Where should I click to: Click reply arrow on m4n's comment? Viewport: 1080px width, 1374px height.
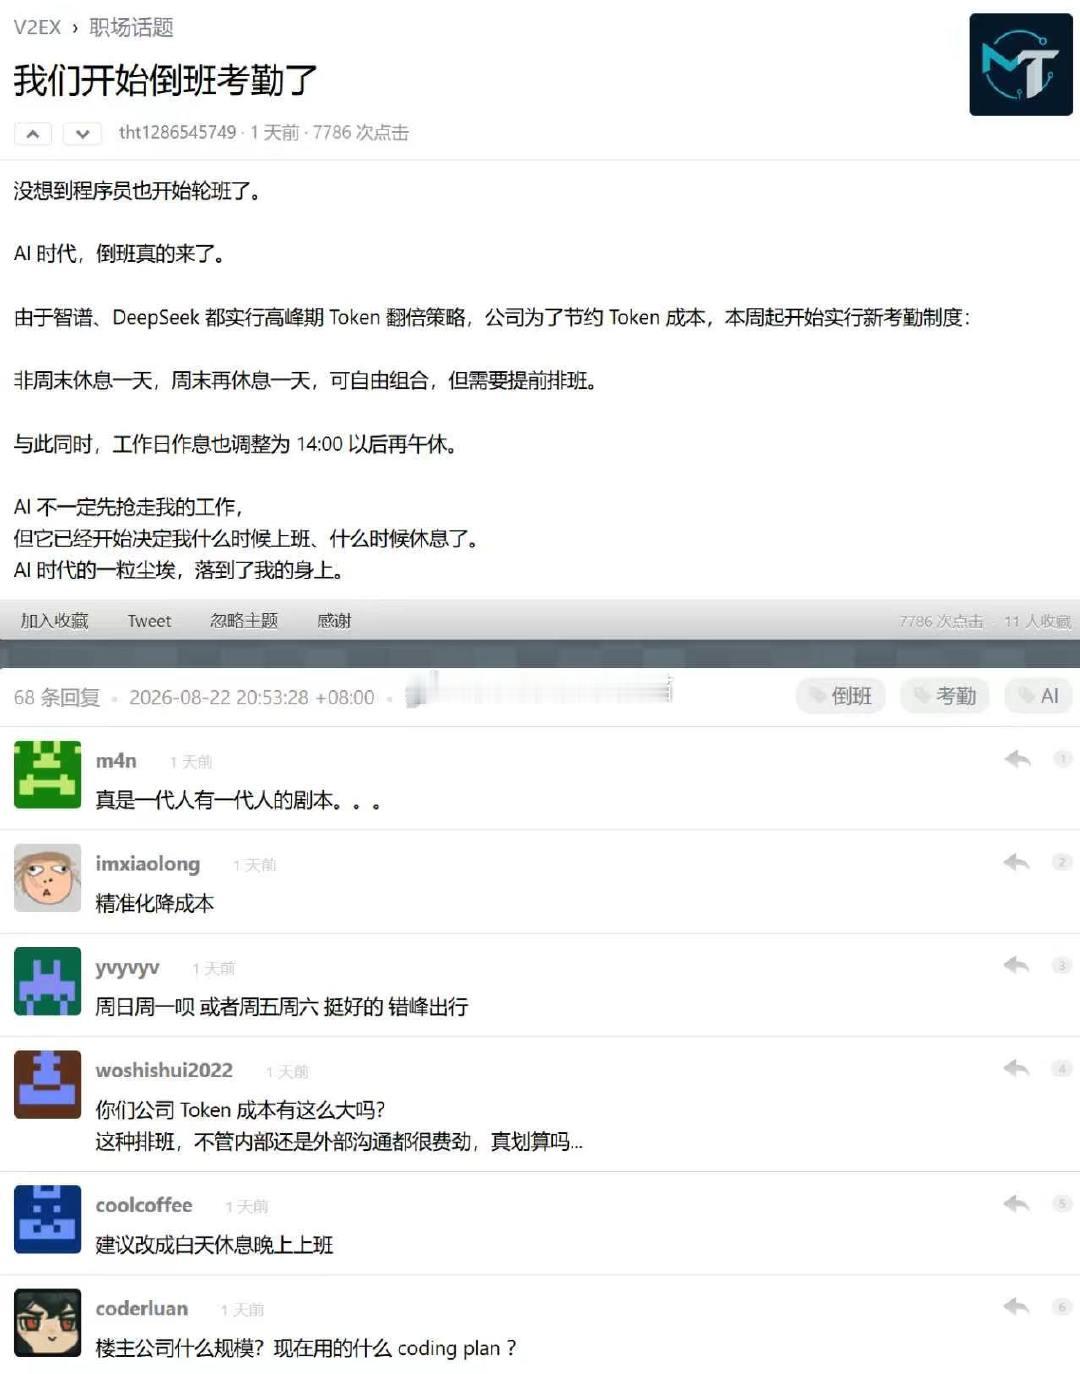coord(1017,759)
